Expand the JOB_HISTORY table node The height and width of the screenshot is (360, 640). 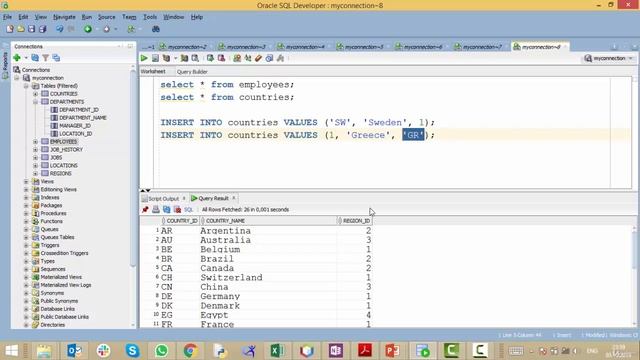tap(36, 149)
